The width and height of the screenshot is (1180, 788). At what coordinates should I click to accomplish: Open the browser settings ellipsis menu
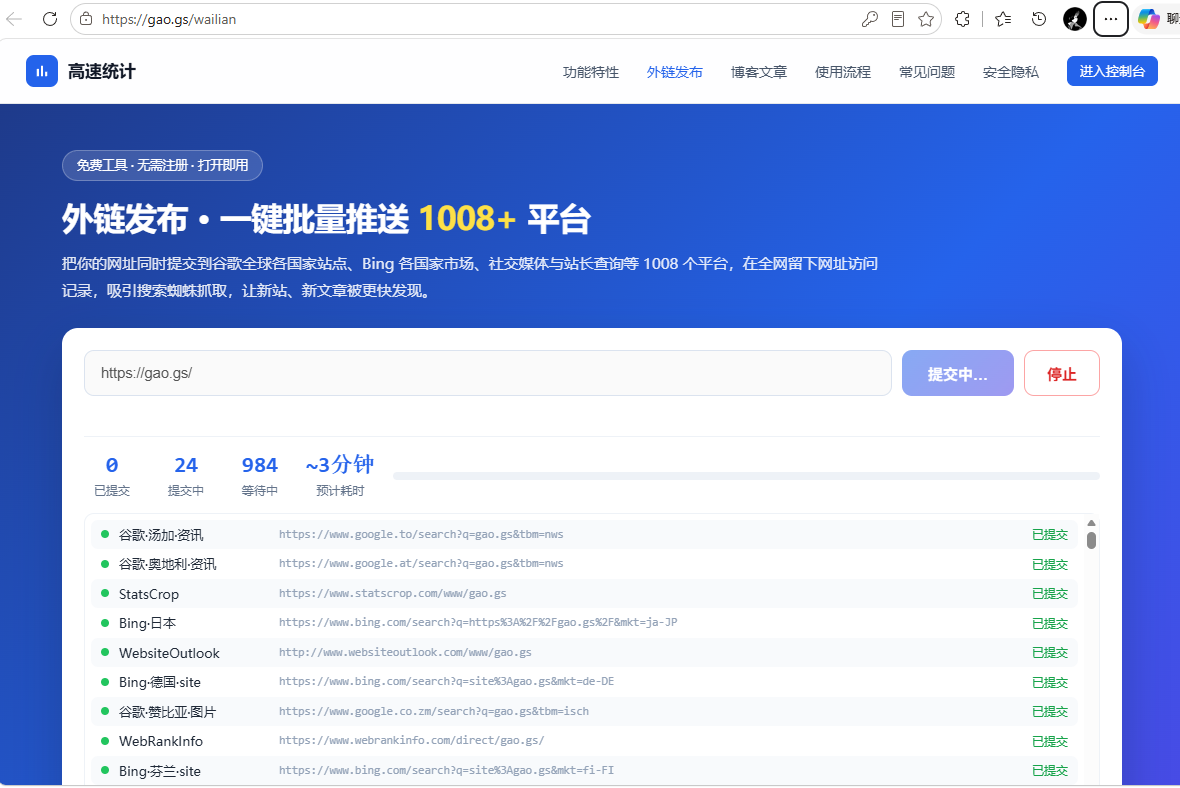click(1111, 19)
